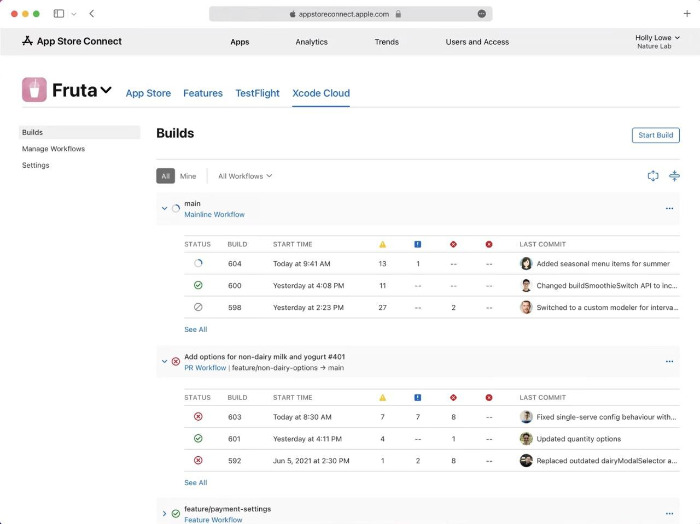700x524 pixels.
Task: Click the cancelled status of build 598
Action: 198,307
